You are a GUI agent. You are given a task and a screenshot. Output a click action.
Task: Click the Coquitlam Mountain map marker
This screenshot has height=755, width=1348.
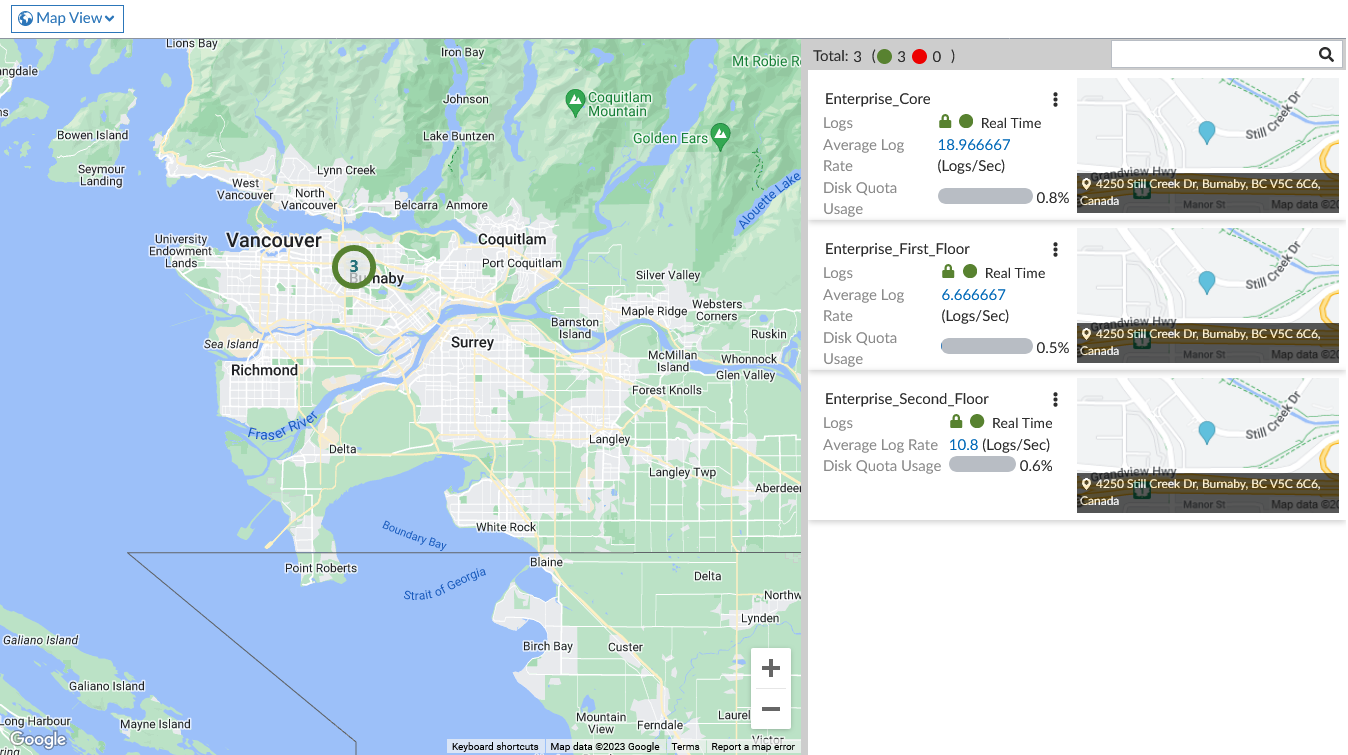coord(575,100)
